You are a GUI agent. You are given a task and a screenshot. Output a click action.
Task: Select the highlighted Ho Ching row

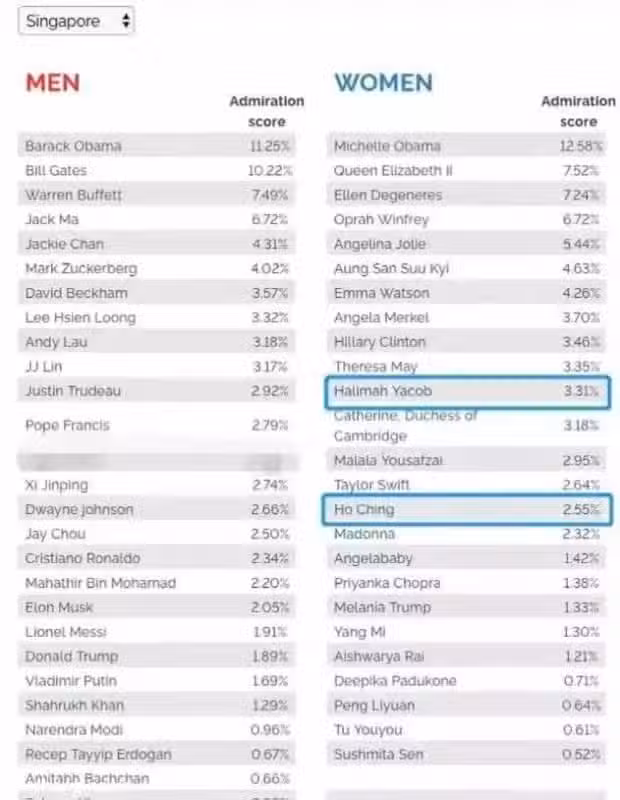(467, 510)
